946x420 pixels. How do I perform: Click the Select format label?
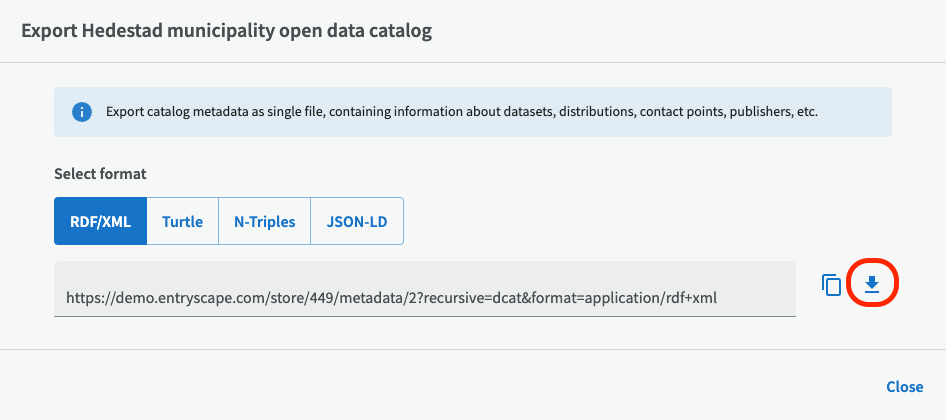tap(100, 174)
